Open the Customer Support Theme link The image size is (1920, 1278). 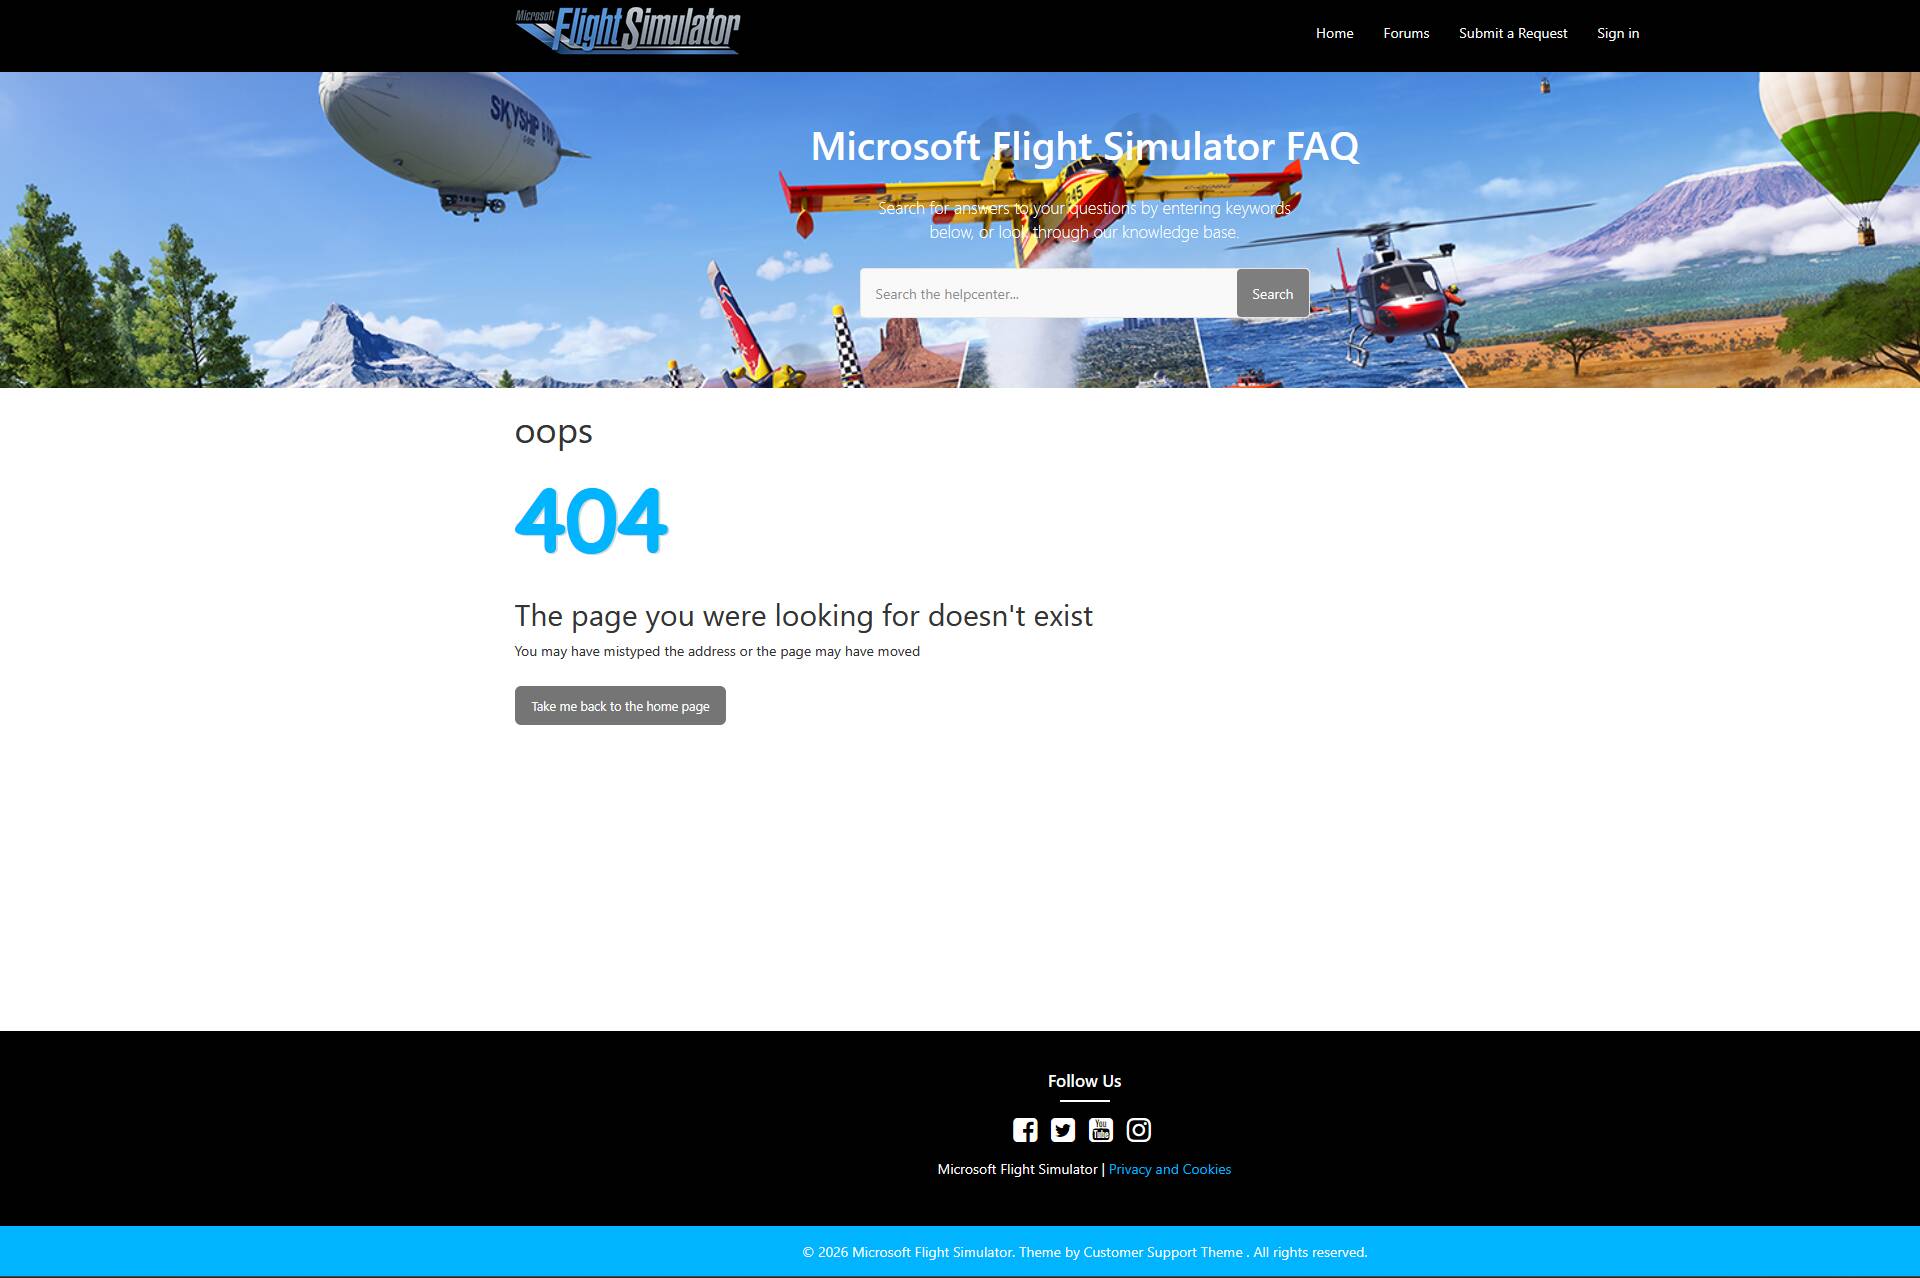pos(1163,1252)
